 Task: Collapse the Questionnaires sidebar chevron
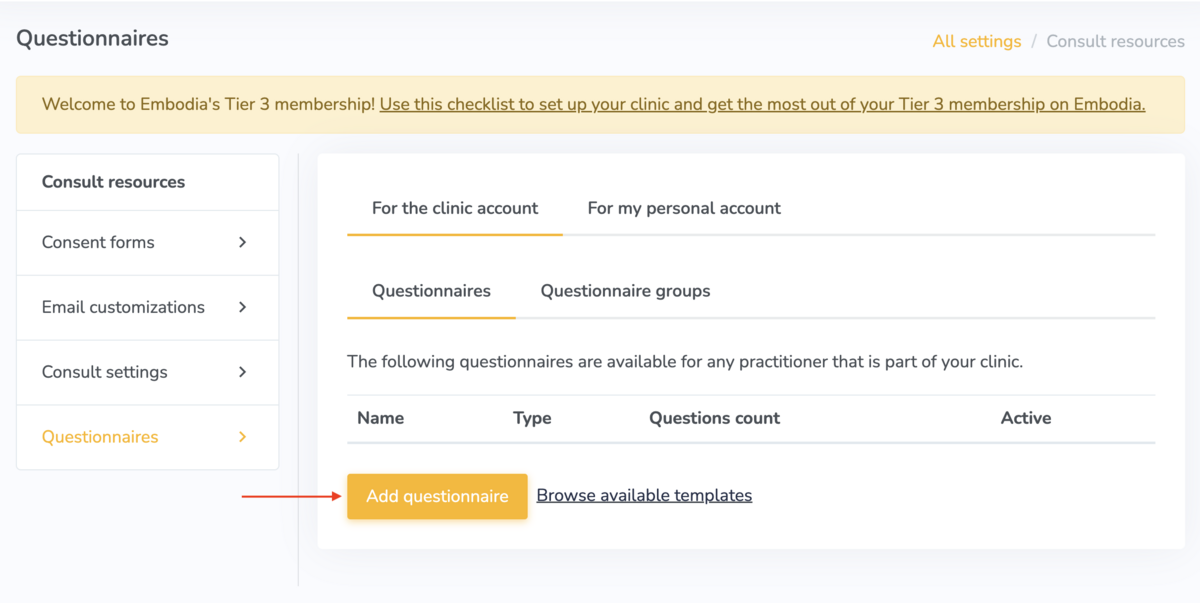(x=243, y=437)
